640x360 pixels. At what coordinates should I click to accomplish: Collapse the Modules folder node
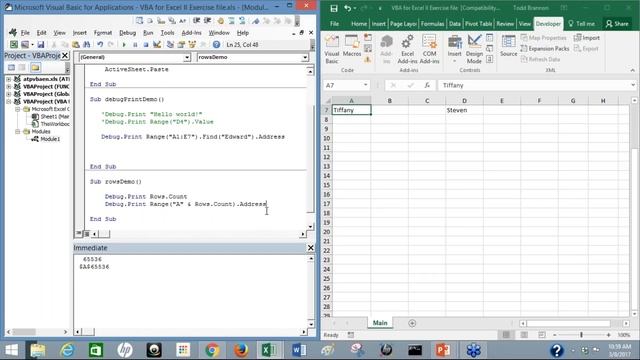18,131
